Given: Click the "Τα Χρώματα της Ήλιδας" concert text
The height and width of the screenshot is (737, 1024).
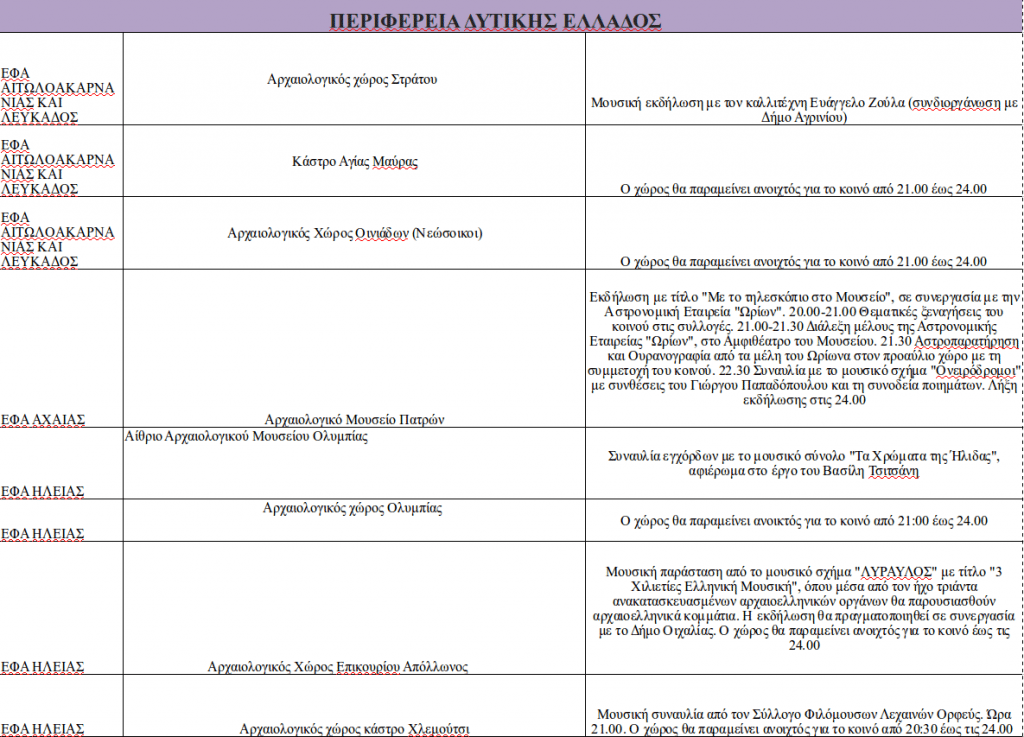Looking at the screenshot, I should [804, 465].
